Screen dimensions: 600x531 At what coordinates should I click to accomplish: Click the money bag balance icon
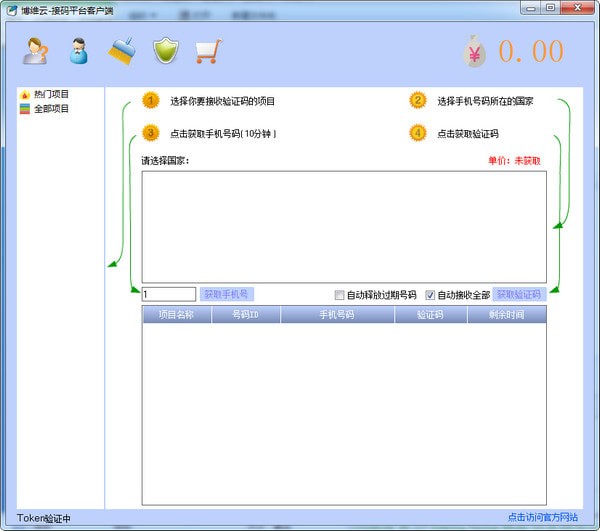coord(475,52)
